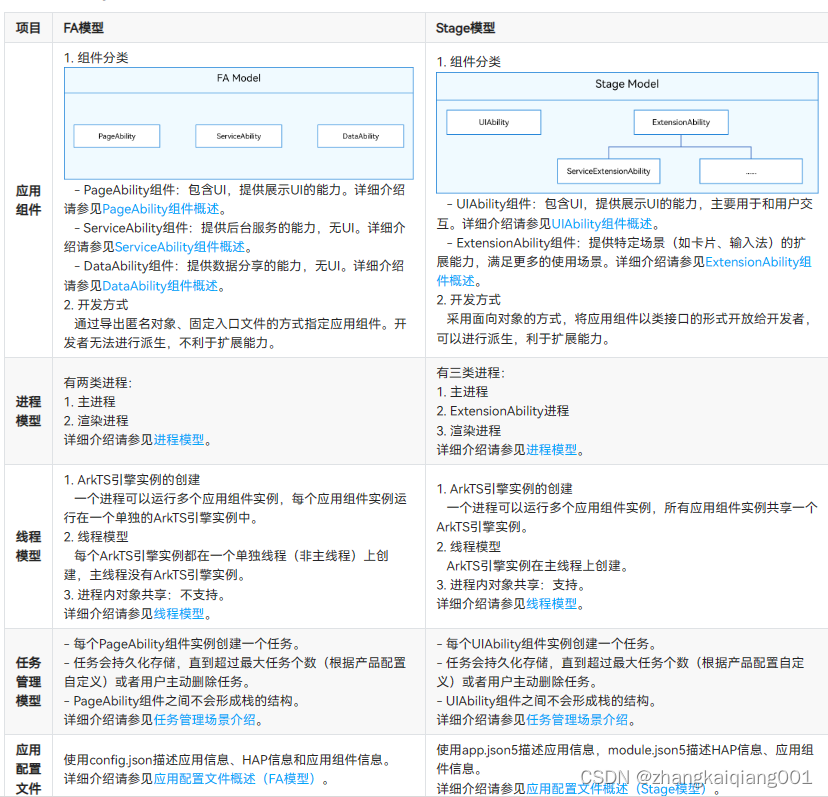Image resolution: width=828 pixels, height=797 pixels.
Task: Click the ExtensionAbility box in Stage diagram
Action: [x=681, y=123]
